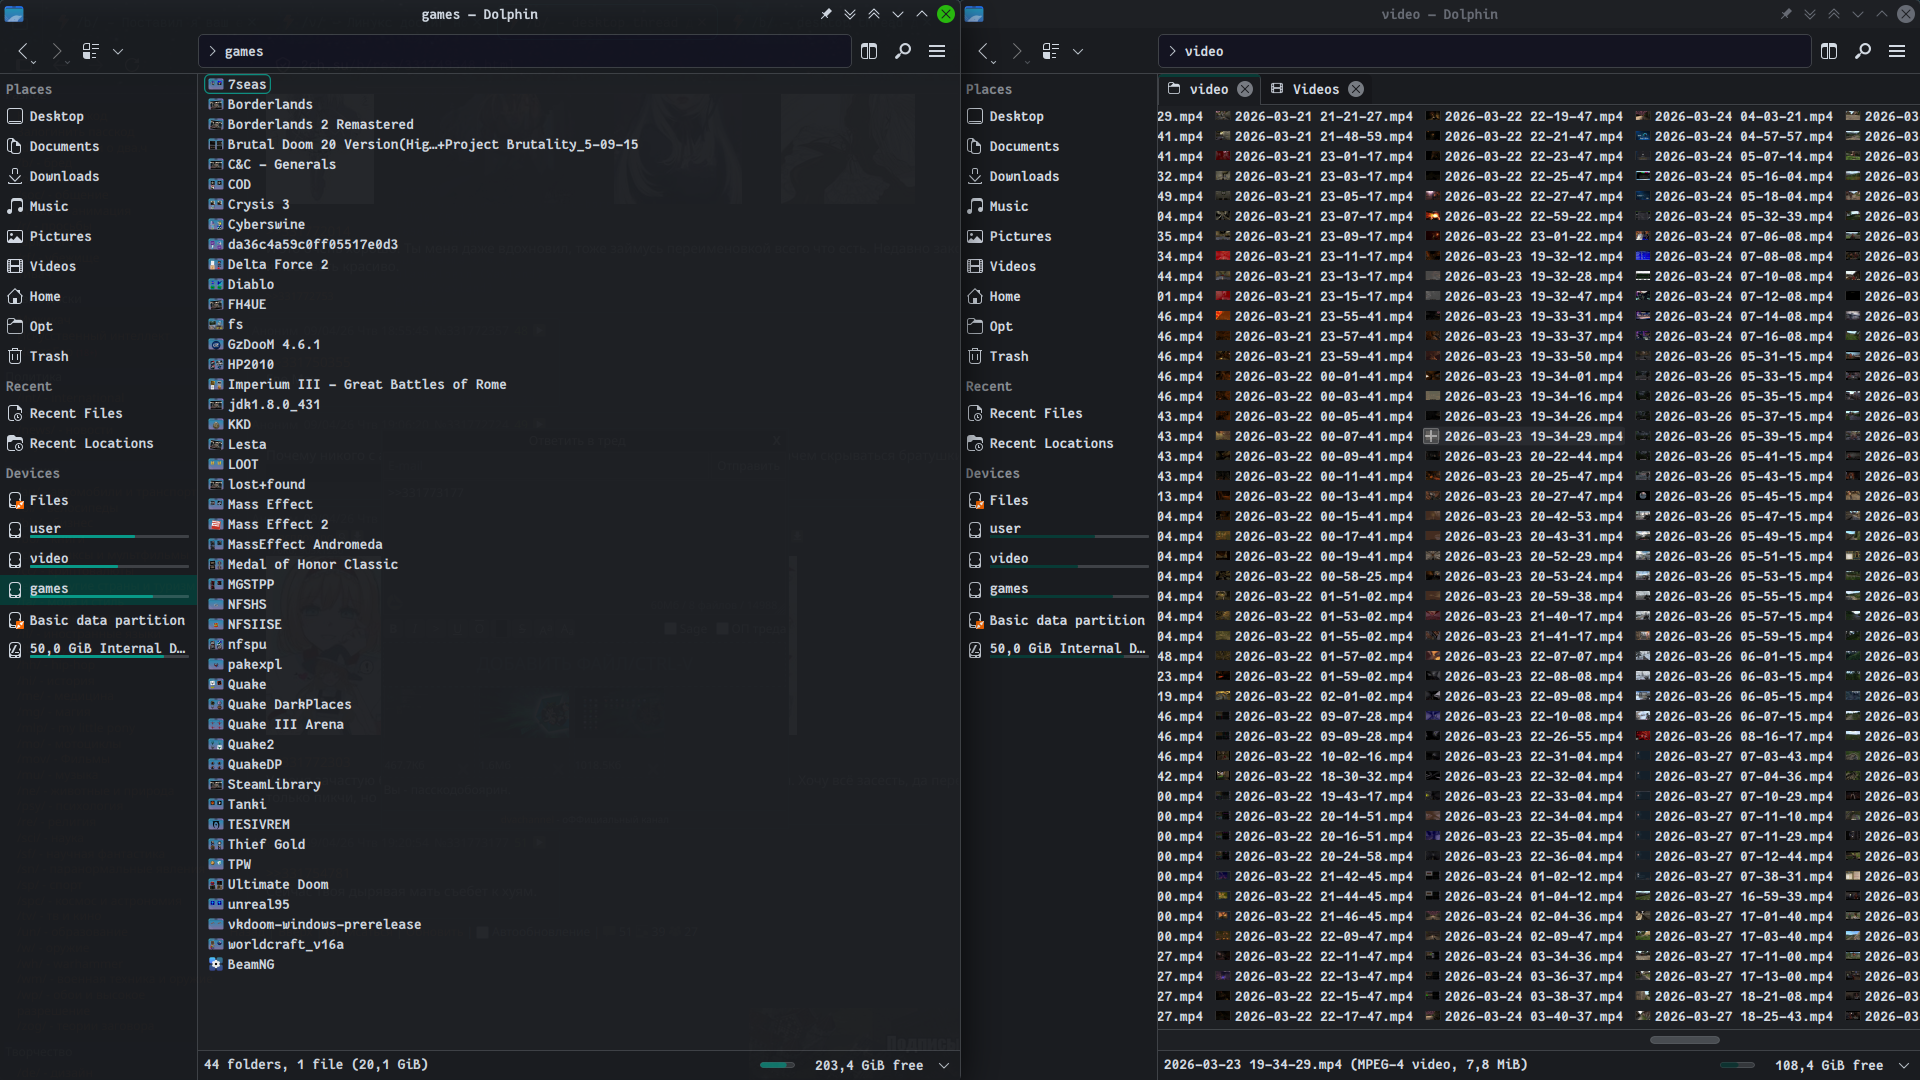Close the video tab
The width and height of the screenshot is (1920, 1080).
(x=1245, y=89)
